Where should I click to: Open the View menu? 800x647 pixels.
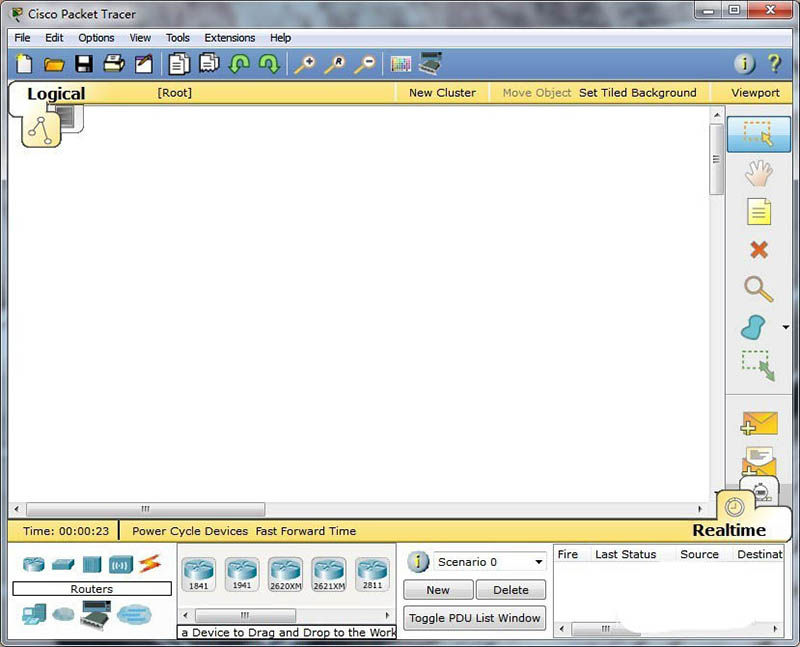point(140,38)
